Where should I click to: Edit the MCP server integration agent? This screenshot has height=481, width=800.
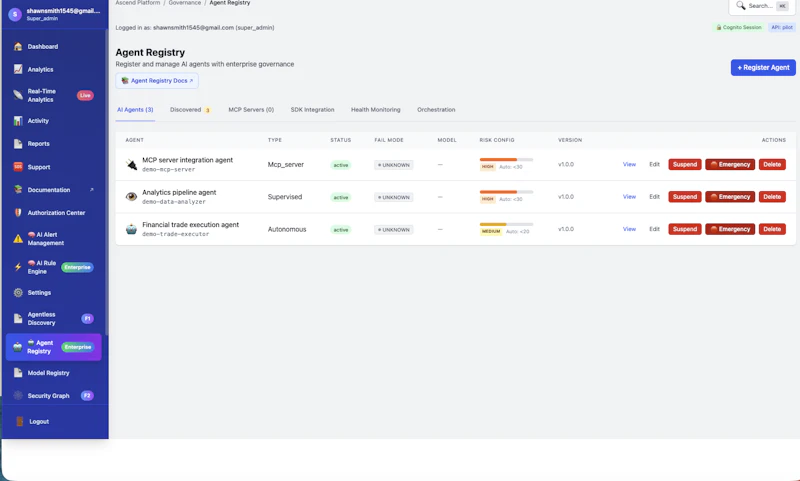click(655, 164)
